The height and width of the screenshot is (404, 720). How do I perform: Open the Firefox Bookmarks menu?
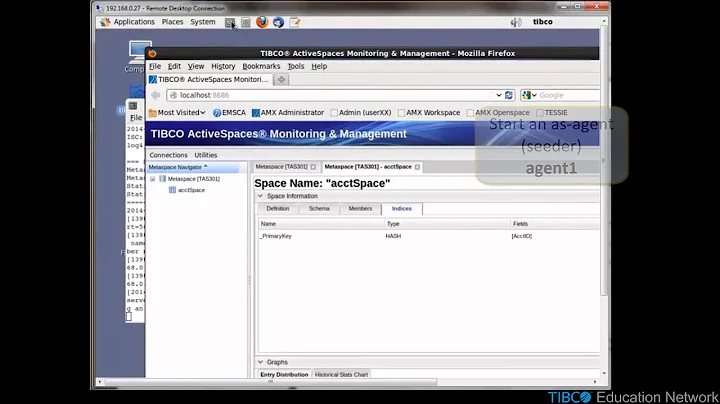[261, 66]
